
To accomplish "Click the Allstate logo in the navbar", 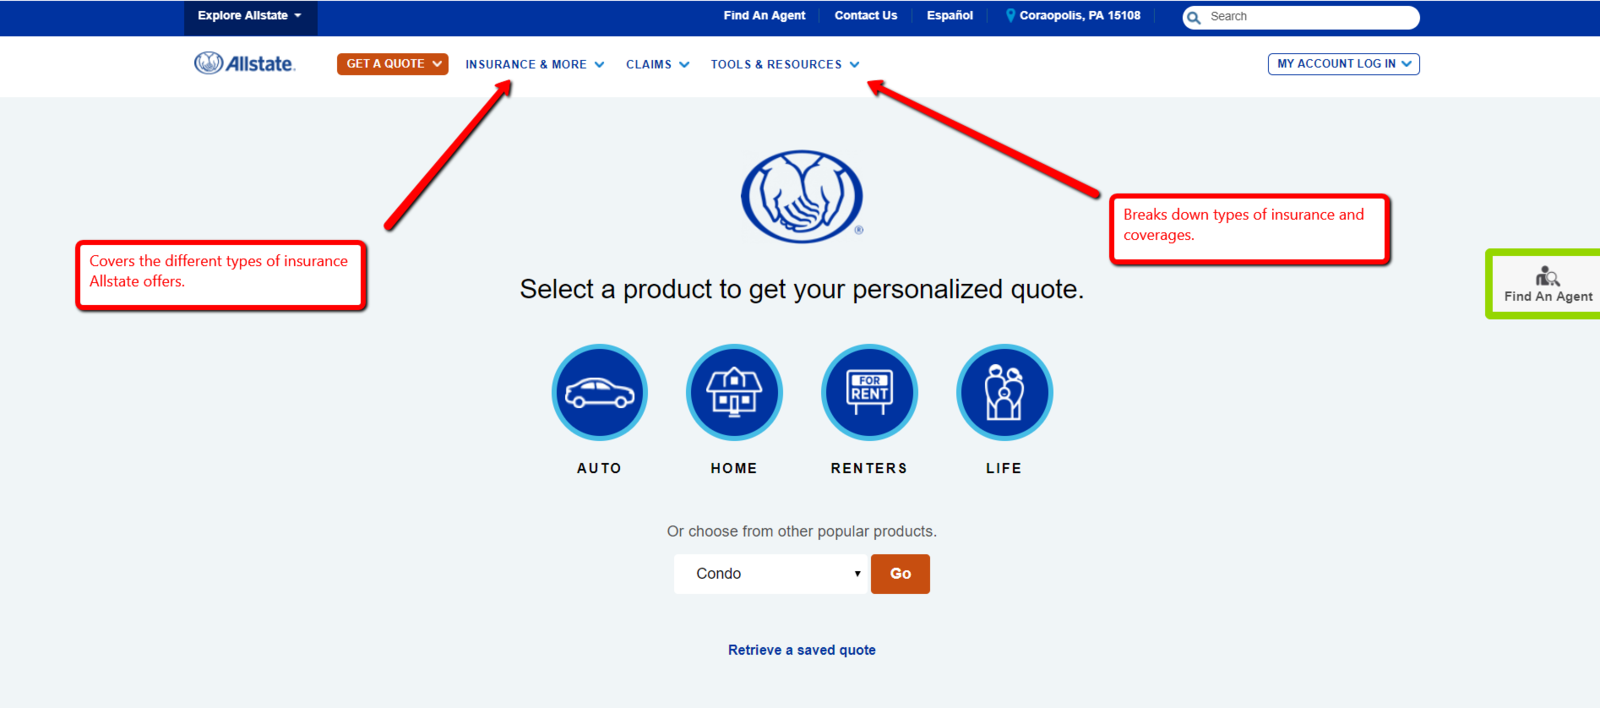I will tap(245, 63).
